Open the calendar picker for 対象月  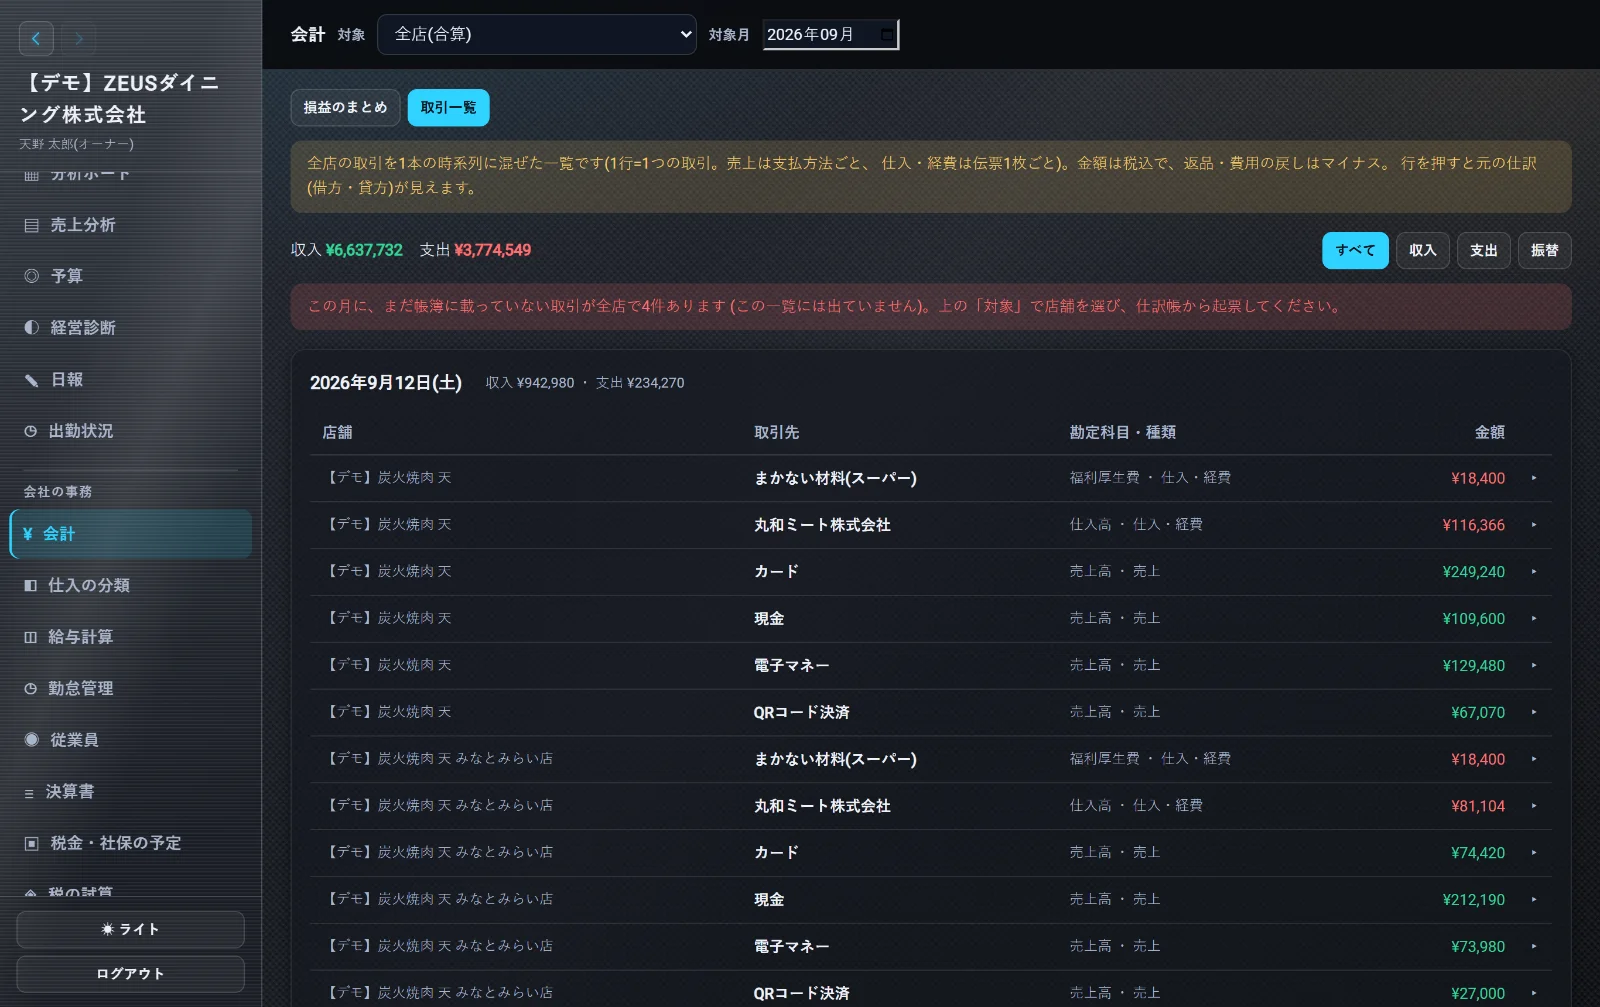[886, 35]
